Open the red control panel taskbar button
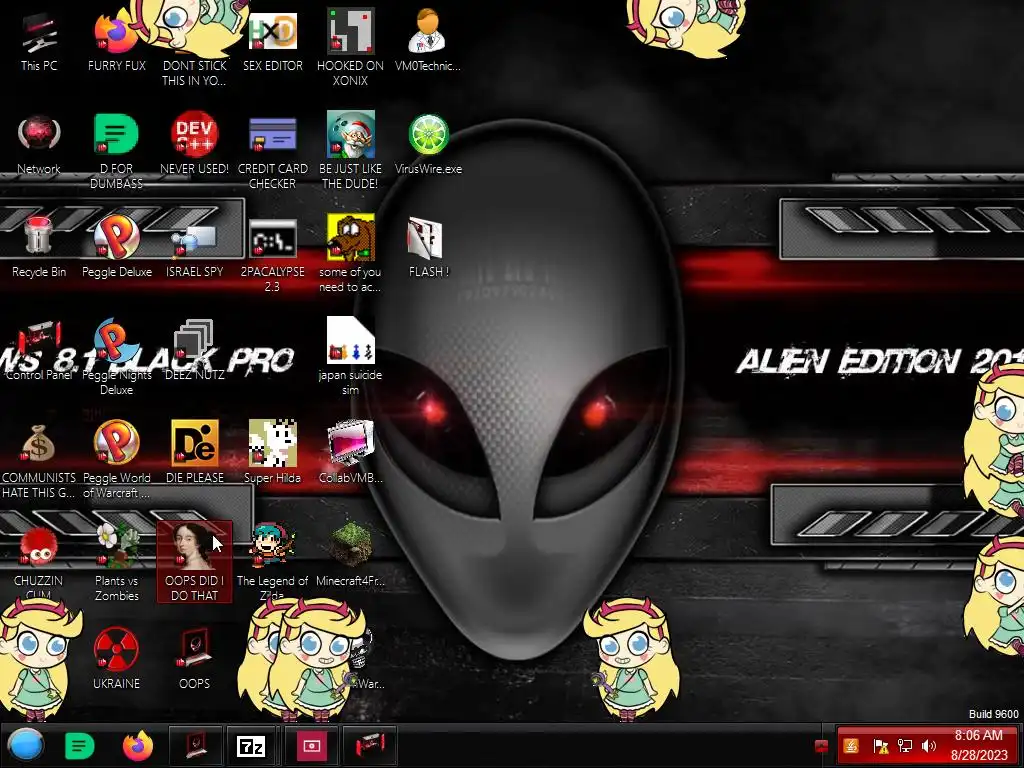1024x768 pixels. [x=370, y=745]
